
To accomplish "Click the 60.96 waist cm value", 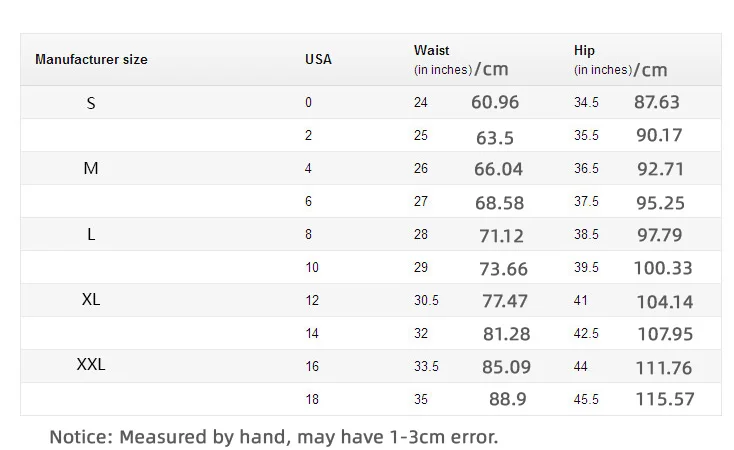I will pos(495,102).
